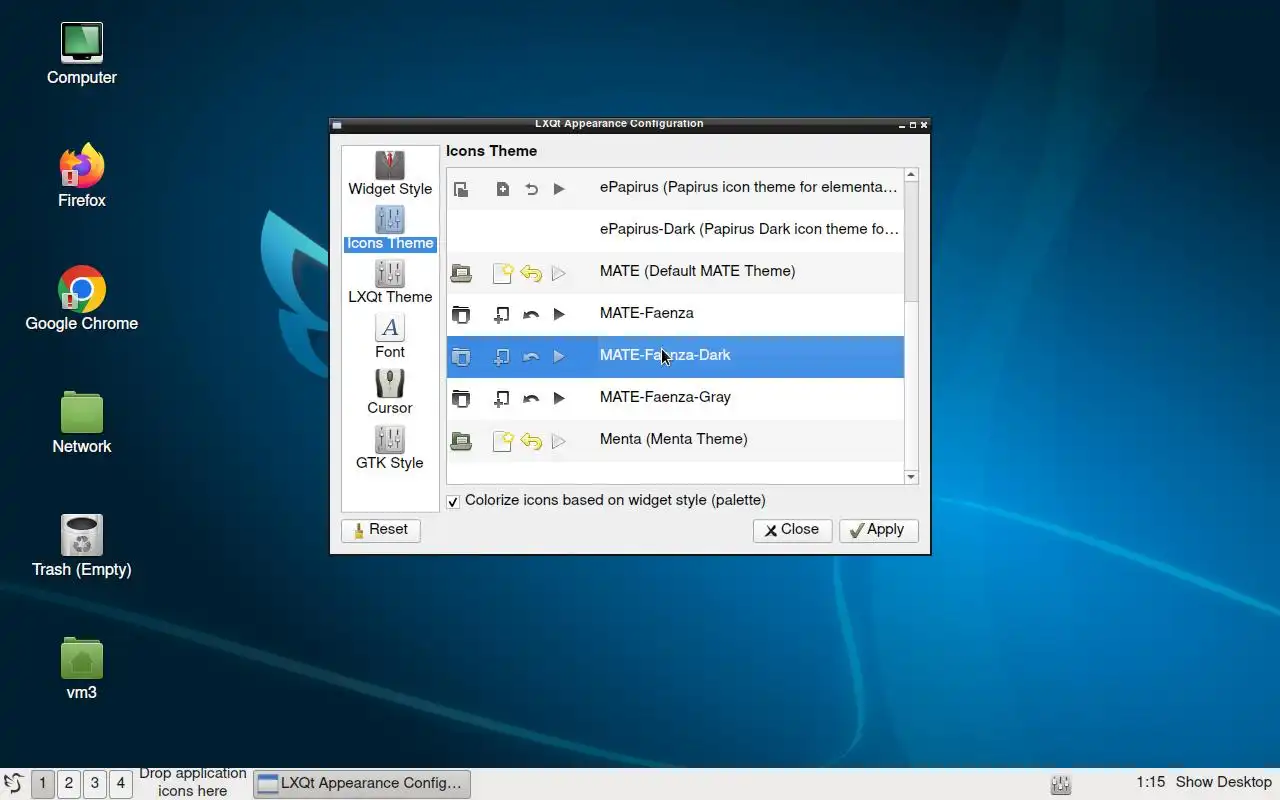Click the theme list scrollbar handle
The image size is (1280, 800).
[911, 242]
